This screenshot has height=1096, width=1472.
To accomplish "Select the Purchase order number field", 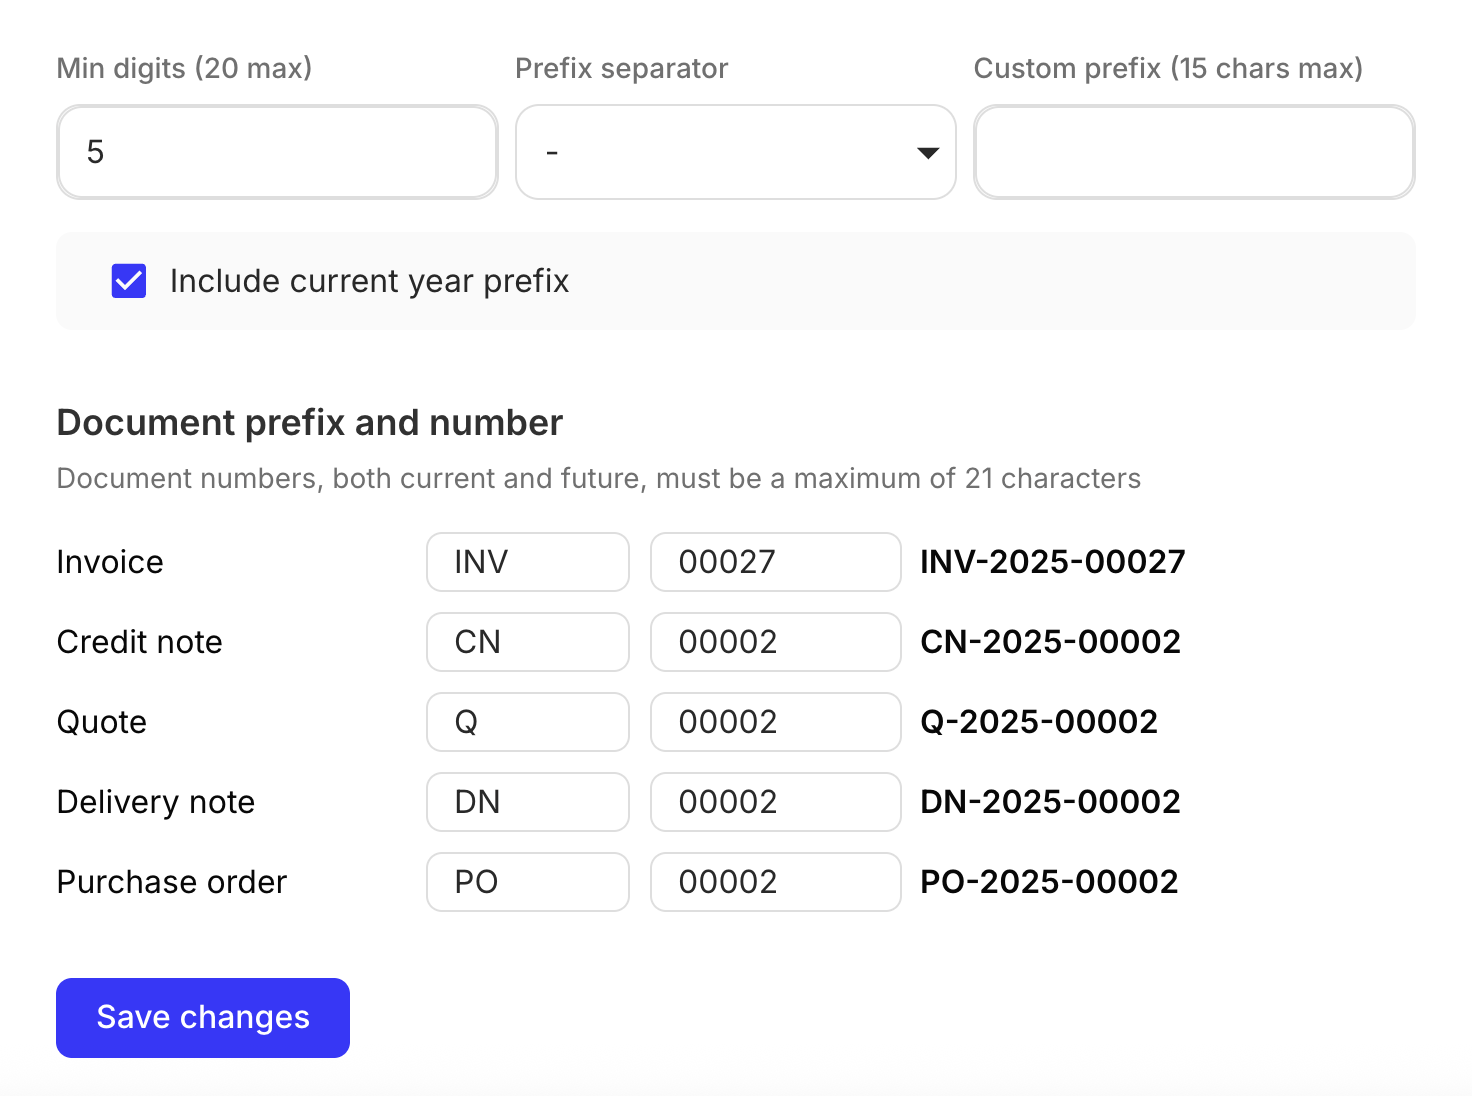I will (x=775, y=882).
